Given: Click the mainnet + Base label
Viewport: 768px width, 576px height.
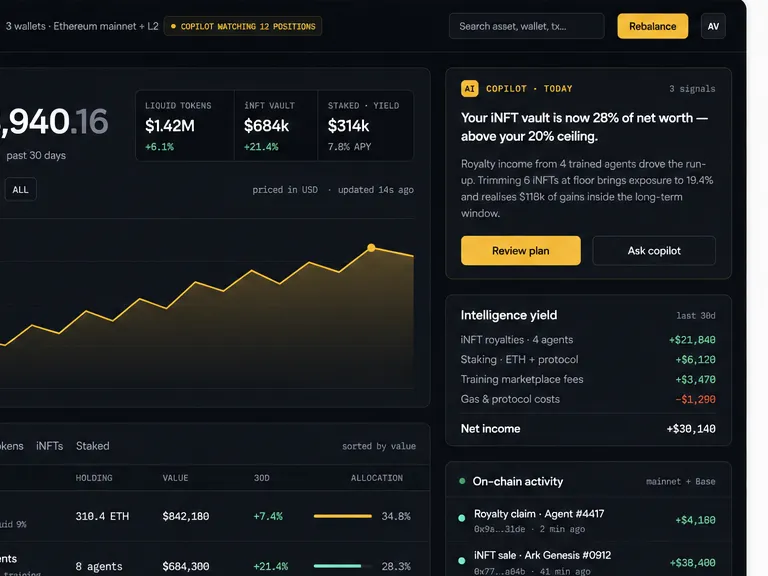Looking at the screenshot, I should (680, 481).
